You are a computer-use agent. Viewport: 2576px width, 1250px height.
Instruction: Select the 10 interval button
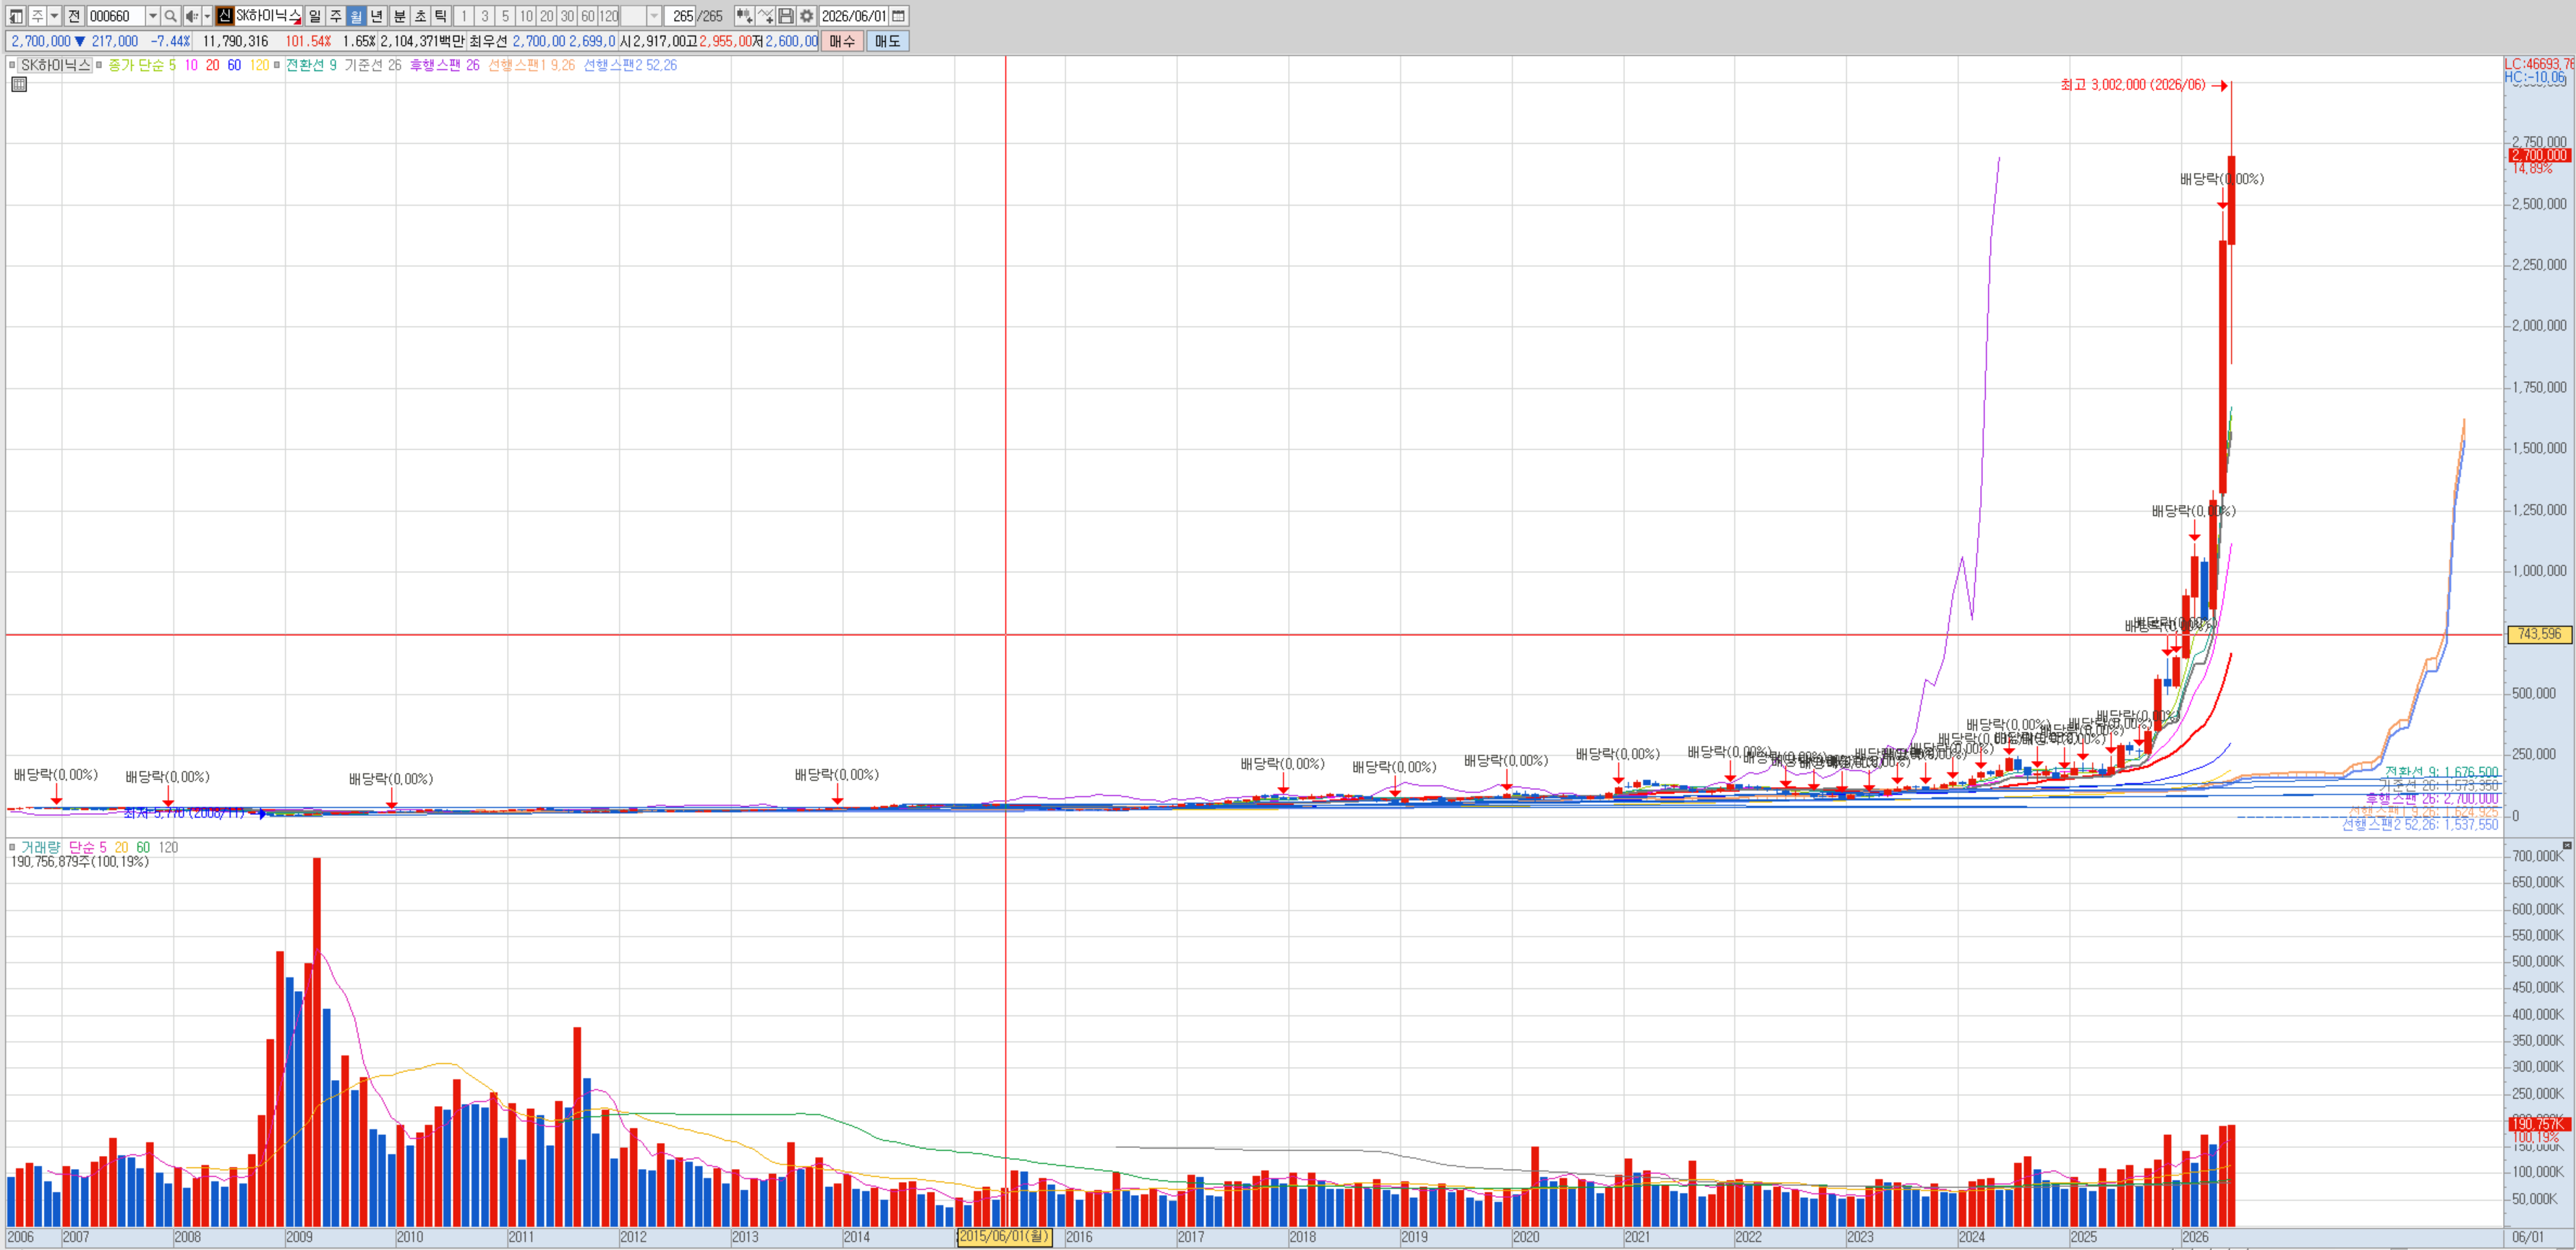526,16
